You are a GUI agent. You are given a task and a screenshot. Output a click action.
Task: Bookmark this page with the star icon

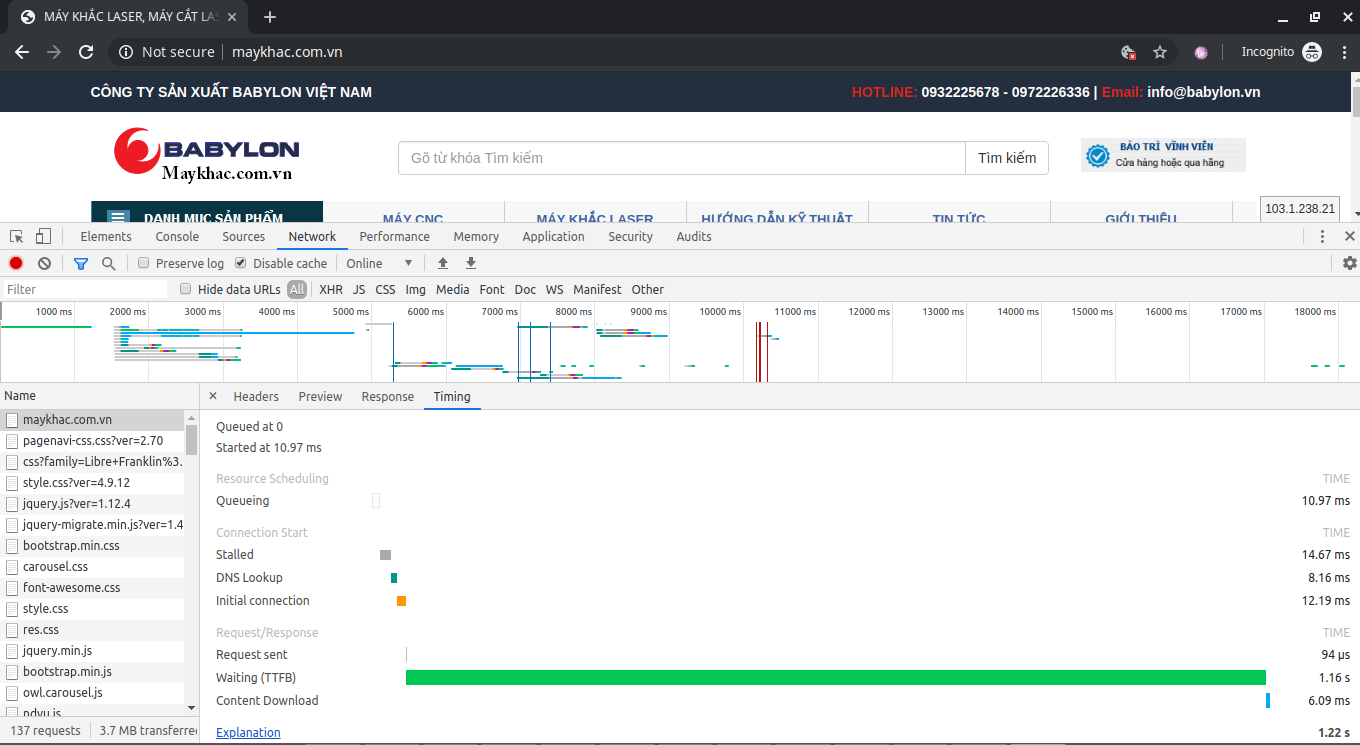[1160, 52]
